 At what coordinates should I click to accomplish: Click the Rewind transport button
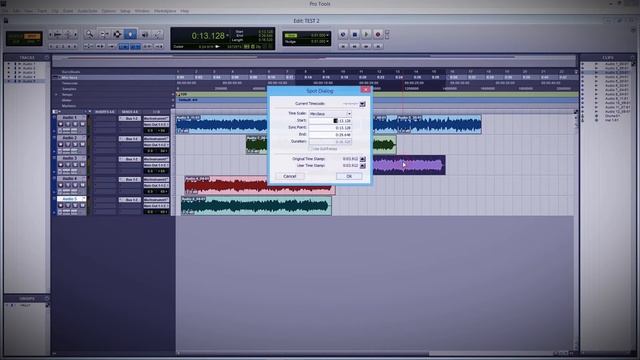[x=355, y=46]
